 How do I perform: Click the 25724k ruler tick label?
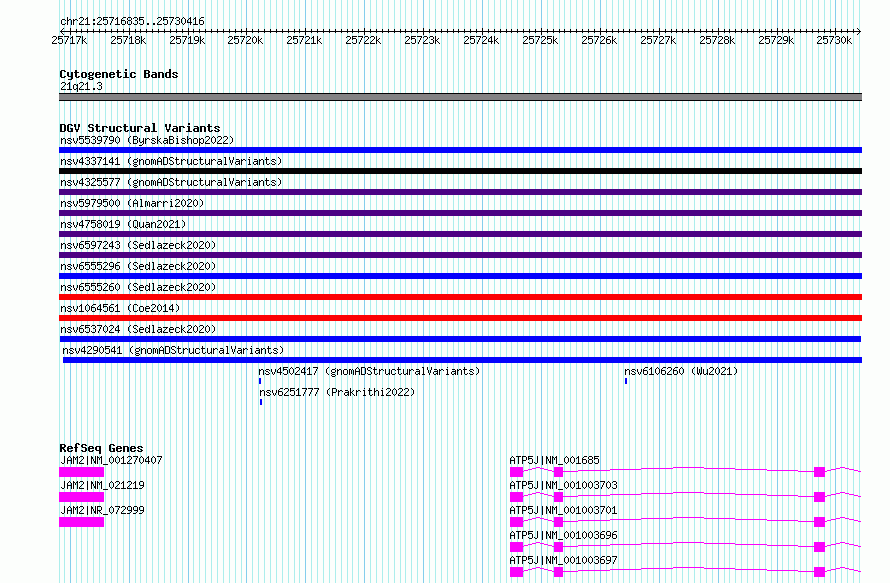[481, 40]
